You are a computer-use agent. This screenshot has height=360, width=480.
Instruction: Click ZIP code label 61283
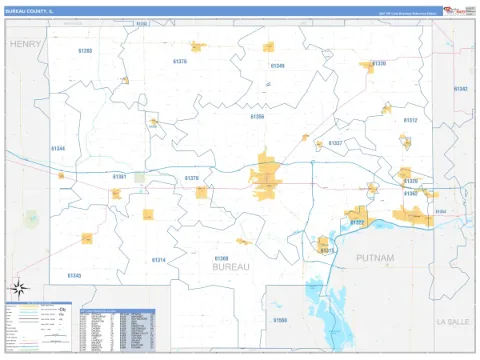tap(85, 51)
